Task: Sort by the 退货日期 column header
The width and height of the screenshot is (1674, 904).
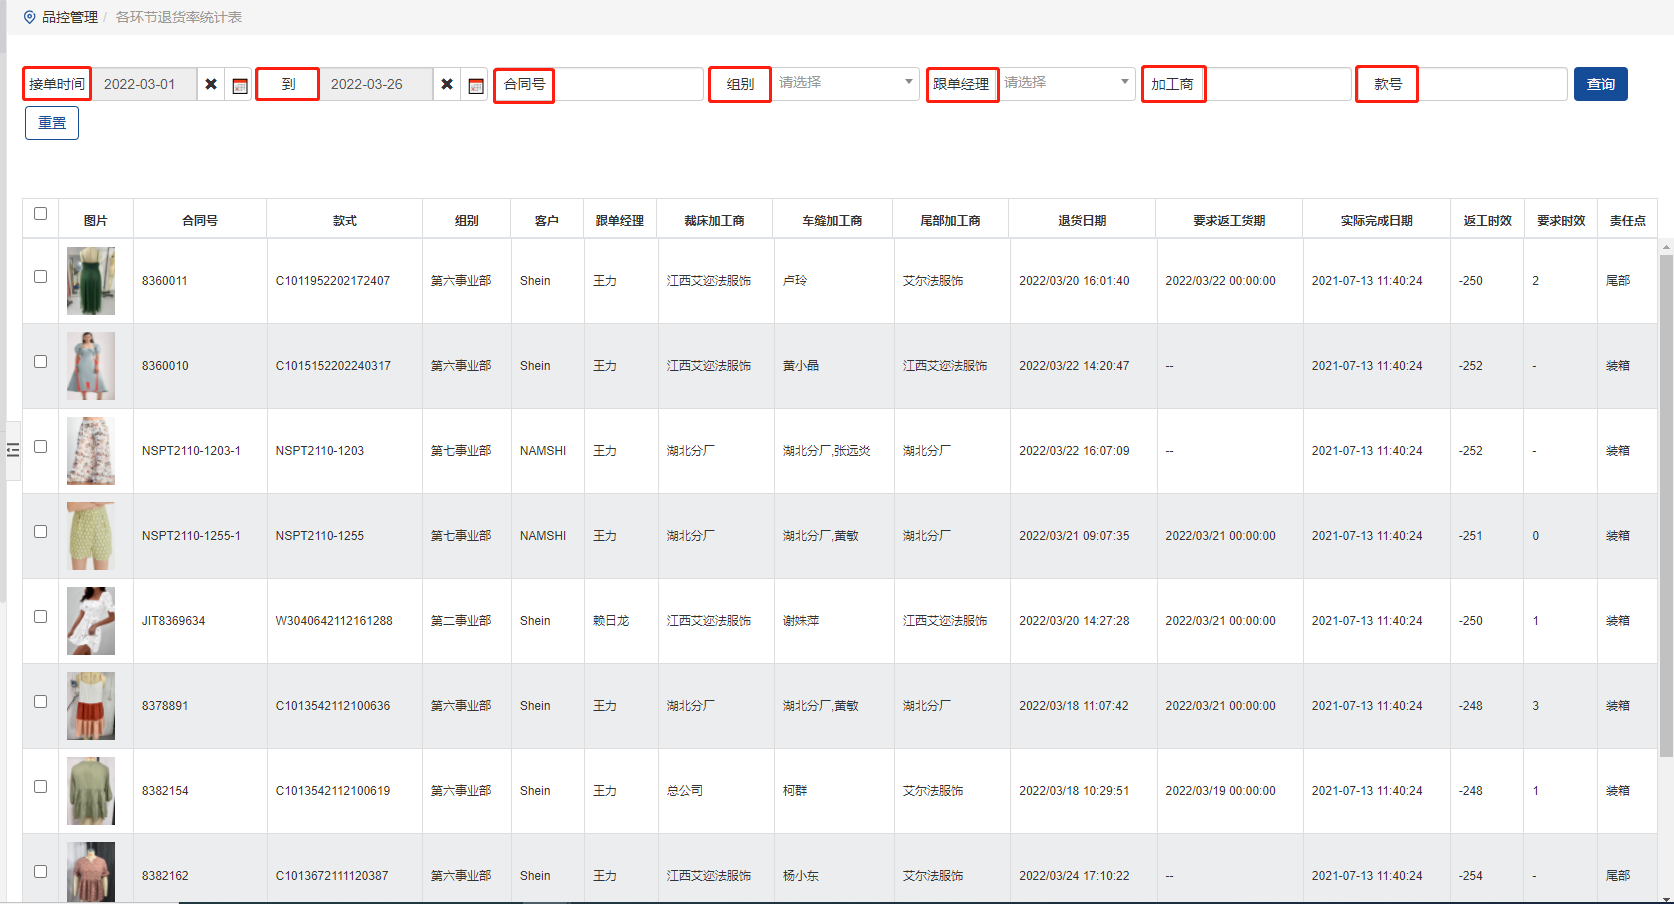Action: pos(1081,220)
